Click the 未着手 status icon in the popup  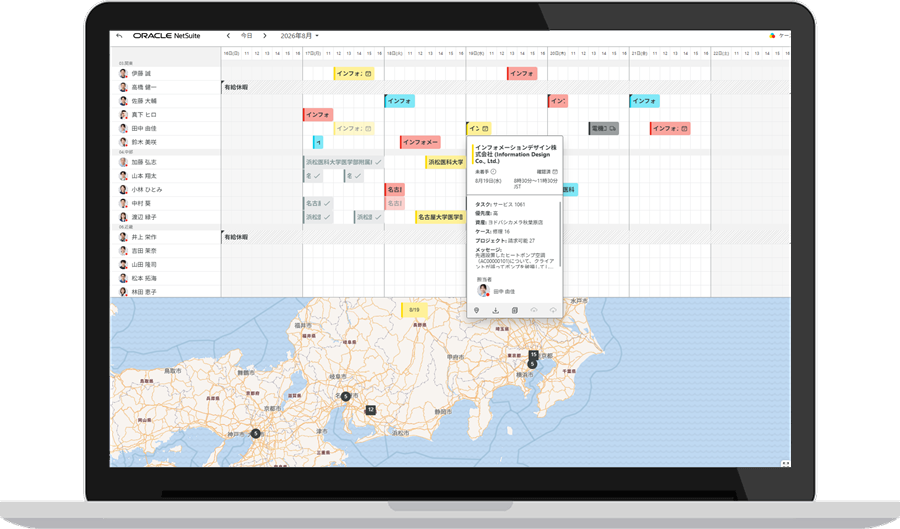[x=493, y=172]
